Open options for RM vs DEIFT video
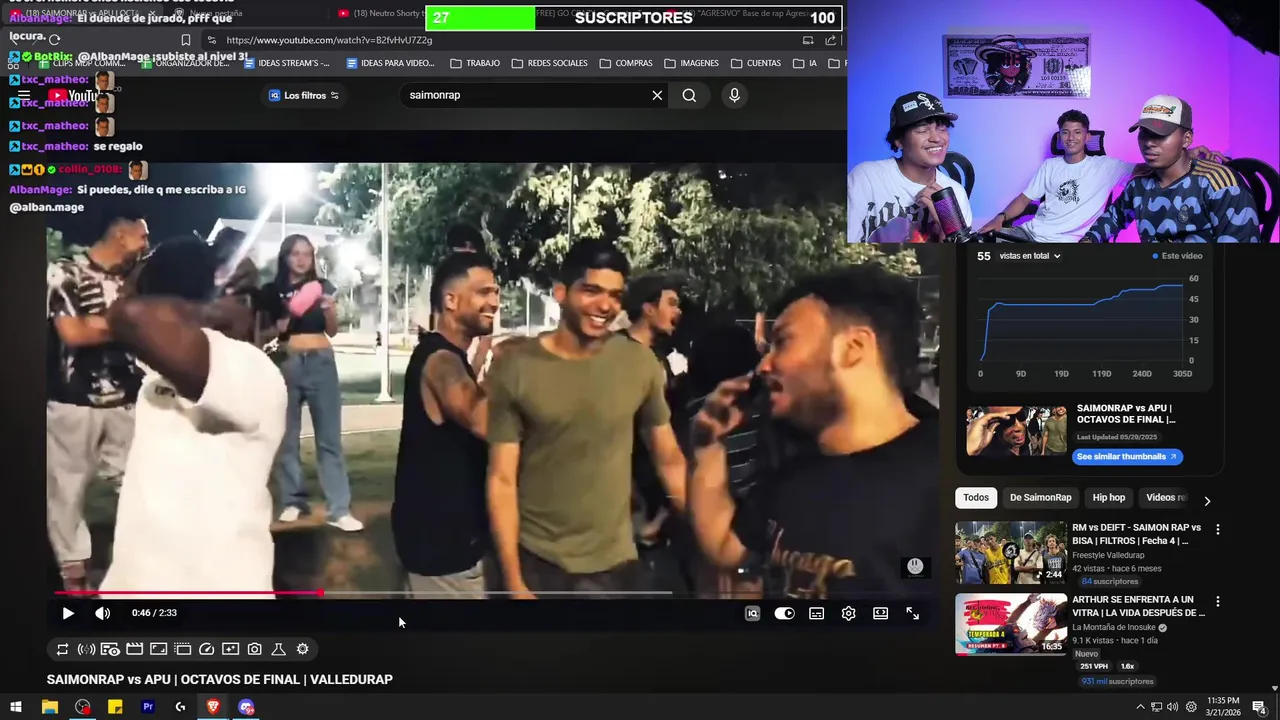The height and width of the screenshot is (720, 1280). tap(1217, 529)
